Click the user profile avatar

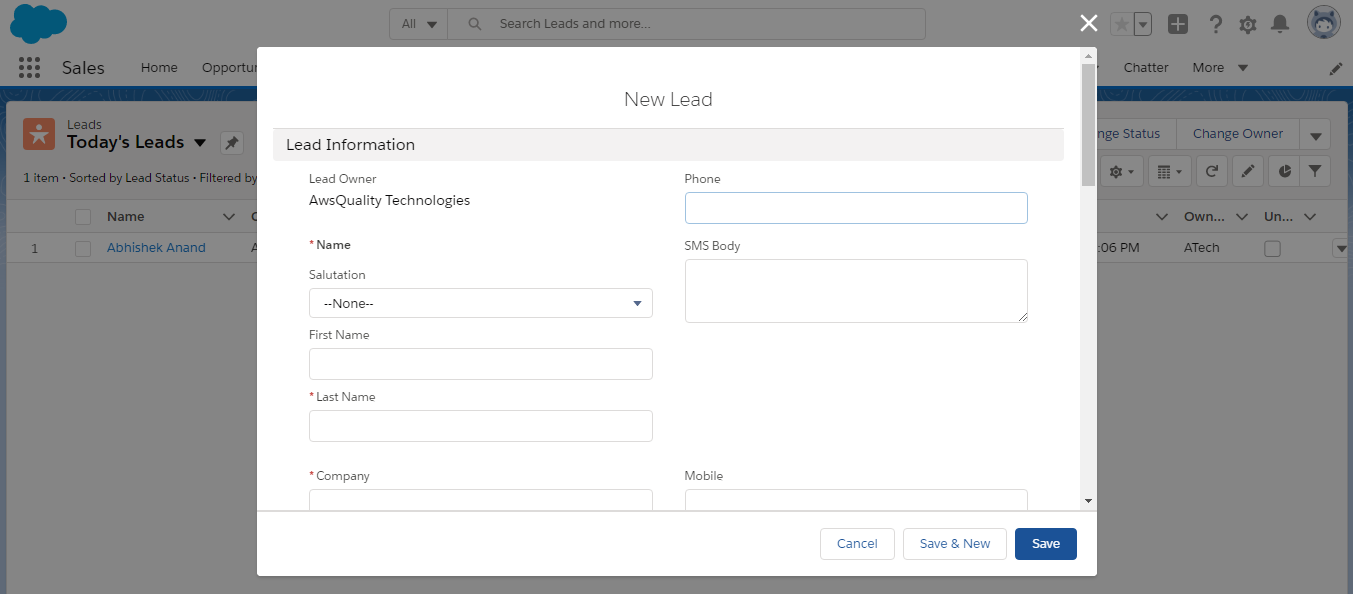click(x=1323, y=24)
